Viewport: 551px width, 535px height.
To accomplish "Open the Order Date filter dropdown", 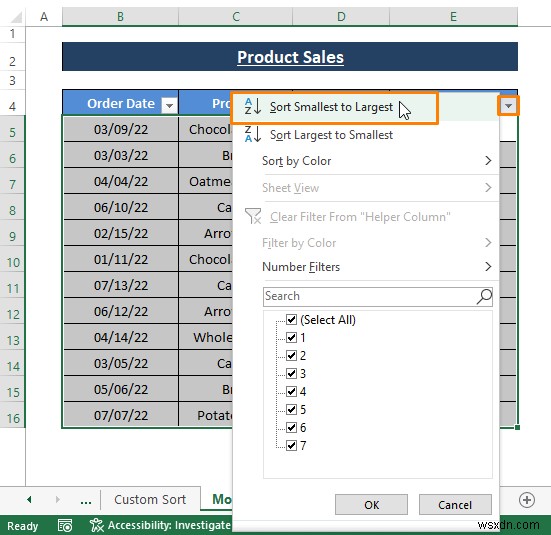I will (x=169, y=105).
